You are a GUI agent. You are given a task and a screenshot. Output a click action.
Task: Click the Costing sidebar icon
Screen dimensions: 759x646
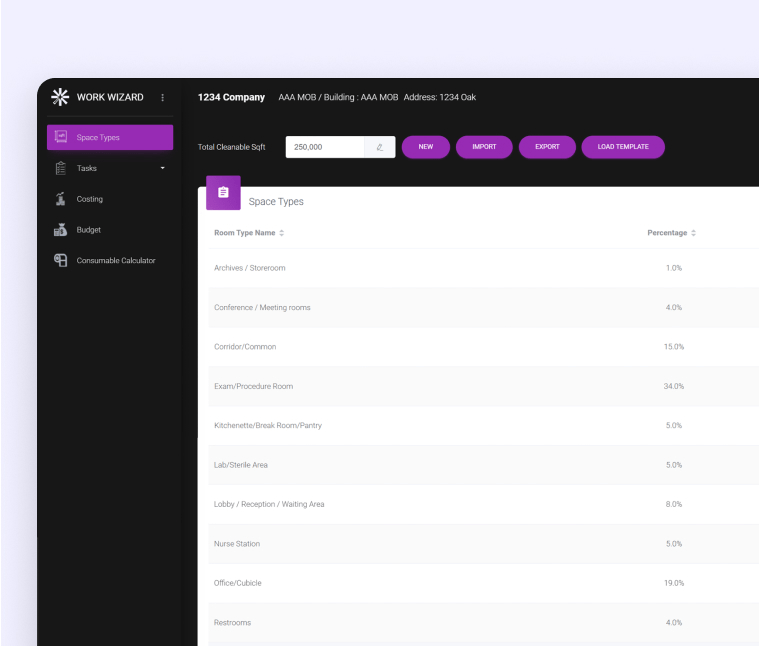61,199
